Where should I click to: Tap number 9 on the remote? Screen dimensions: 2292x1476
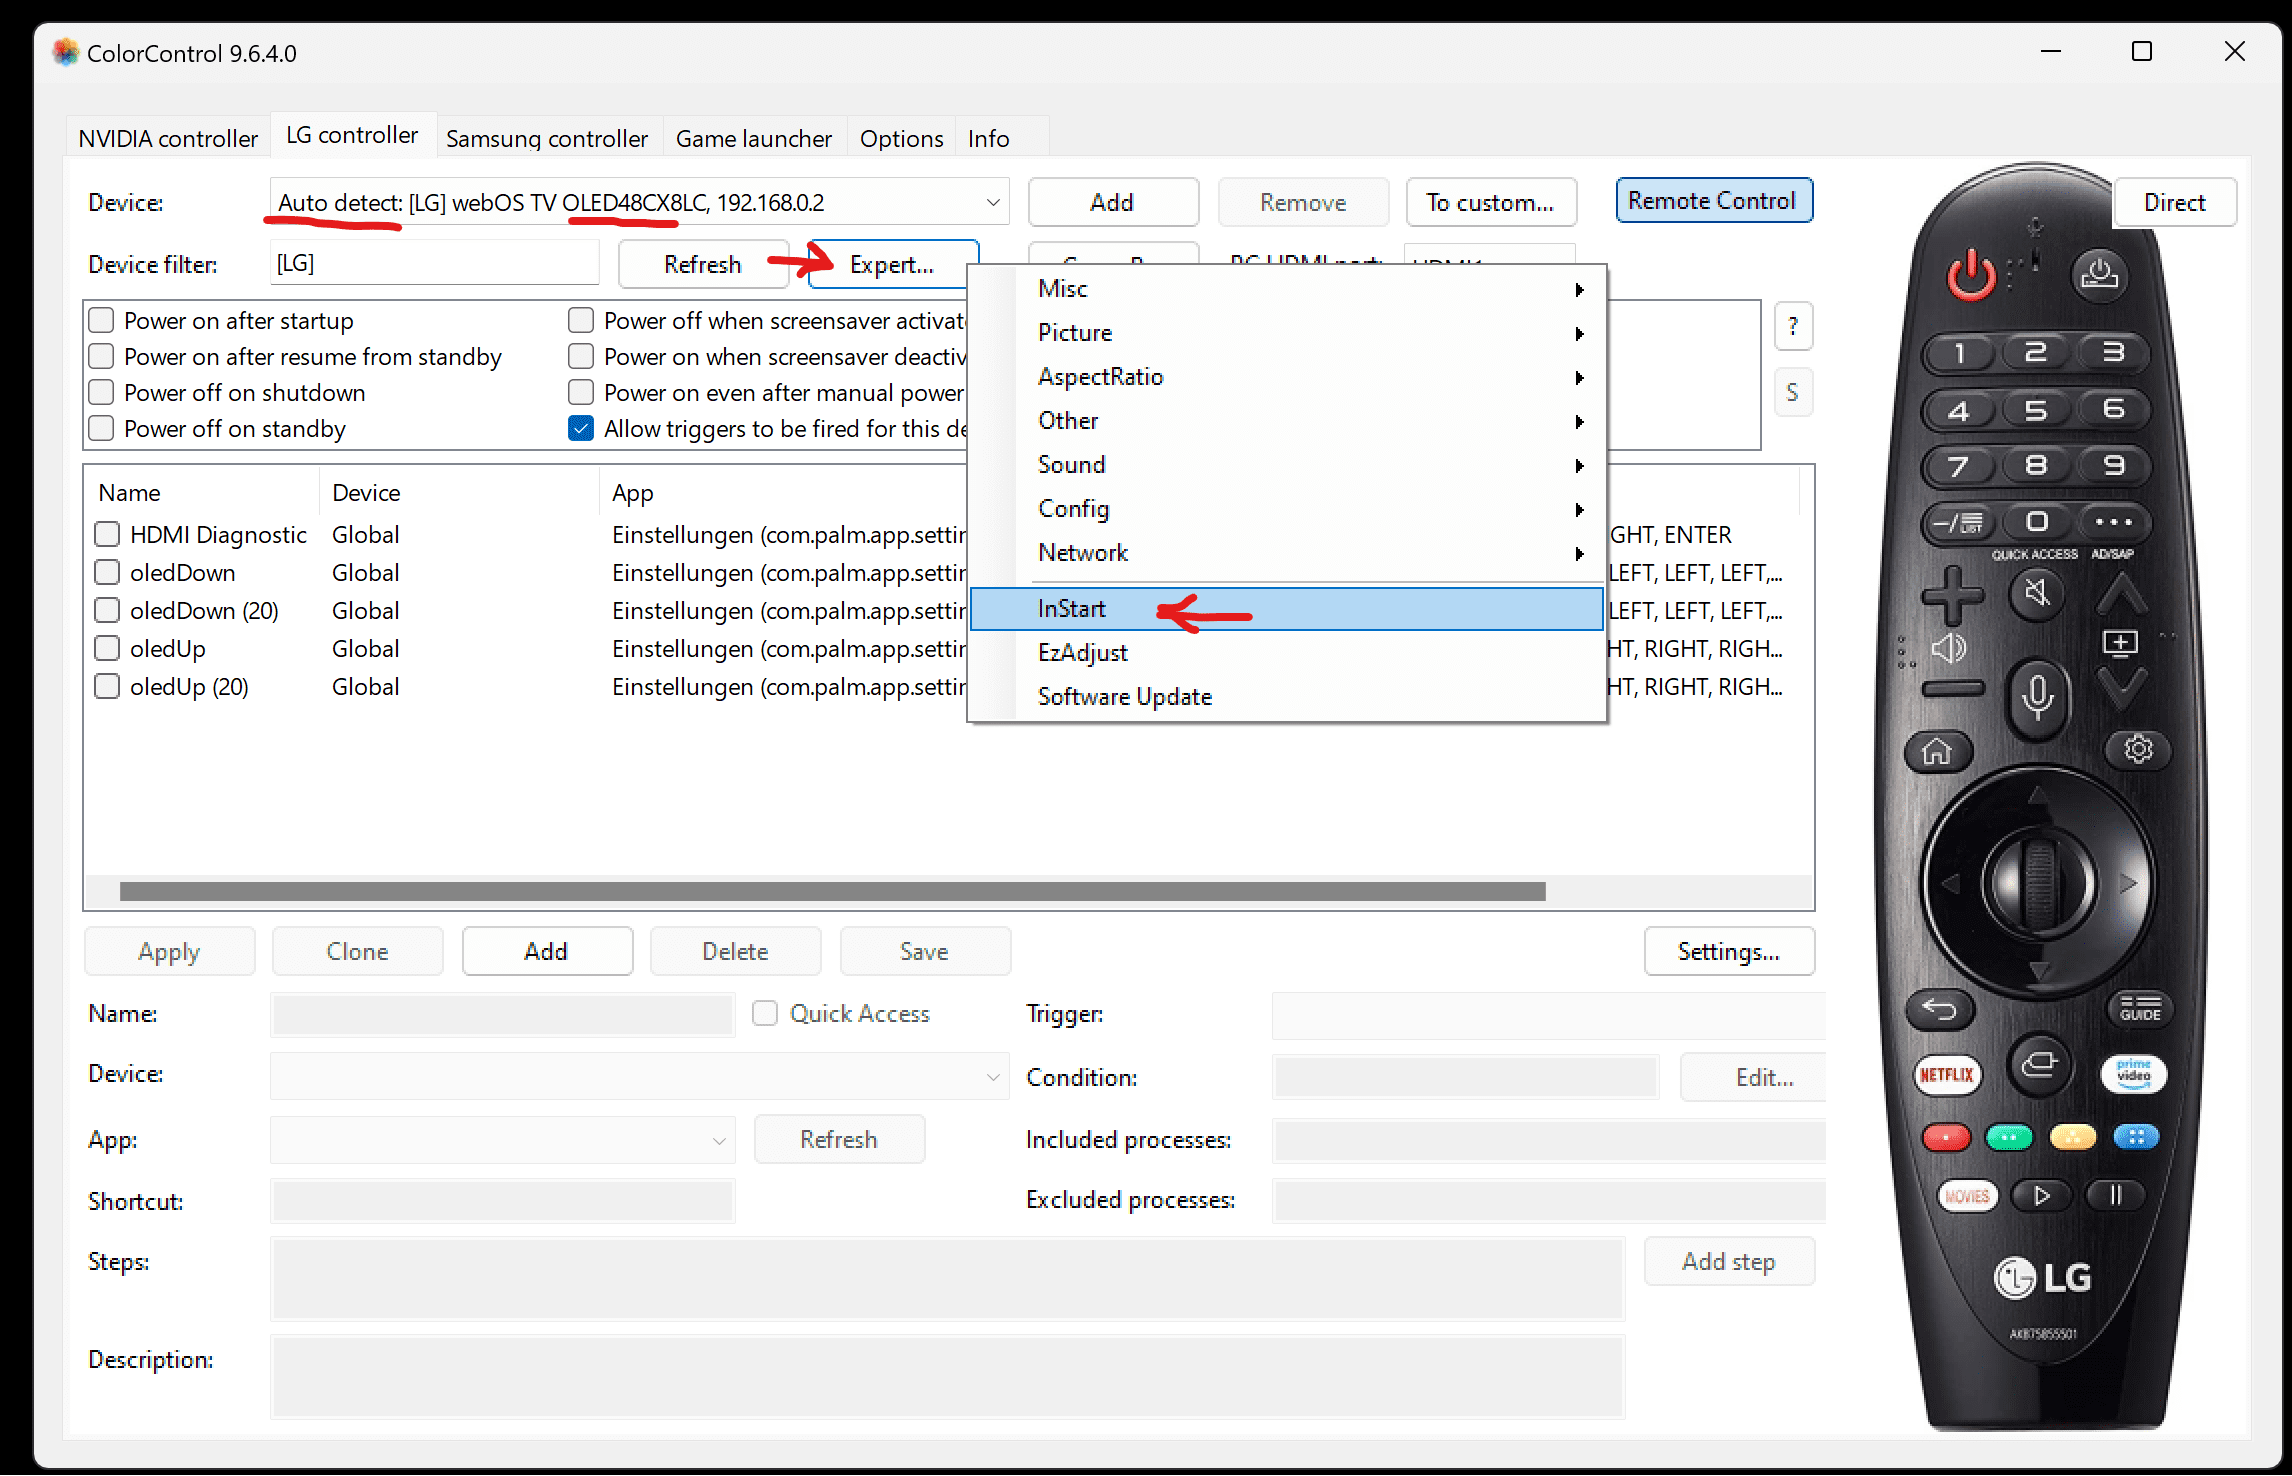2112,465
